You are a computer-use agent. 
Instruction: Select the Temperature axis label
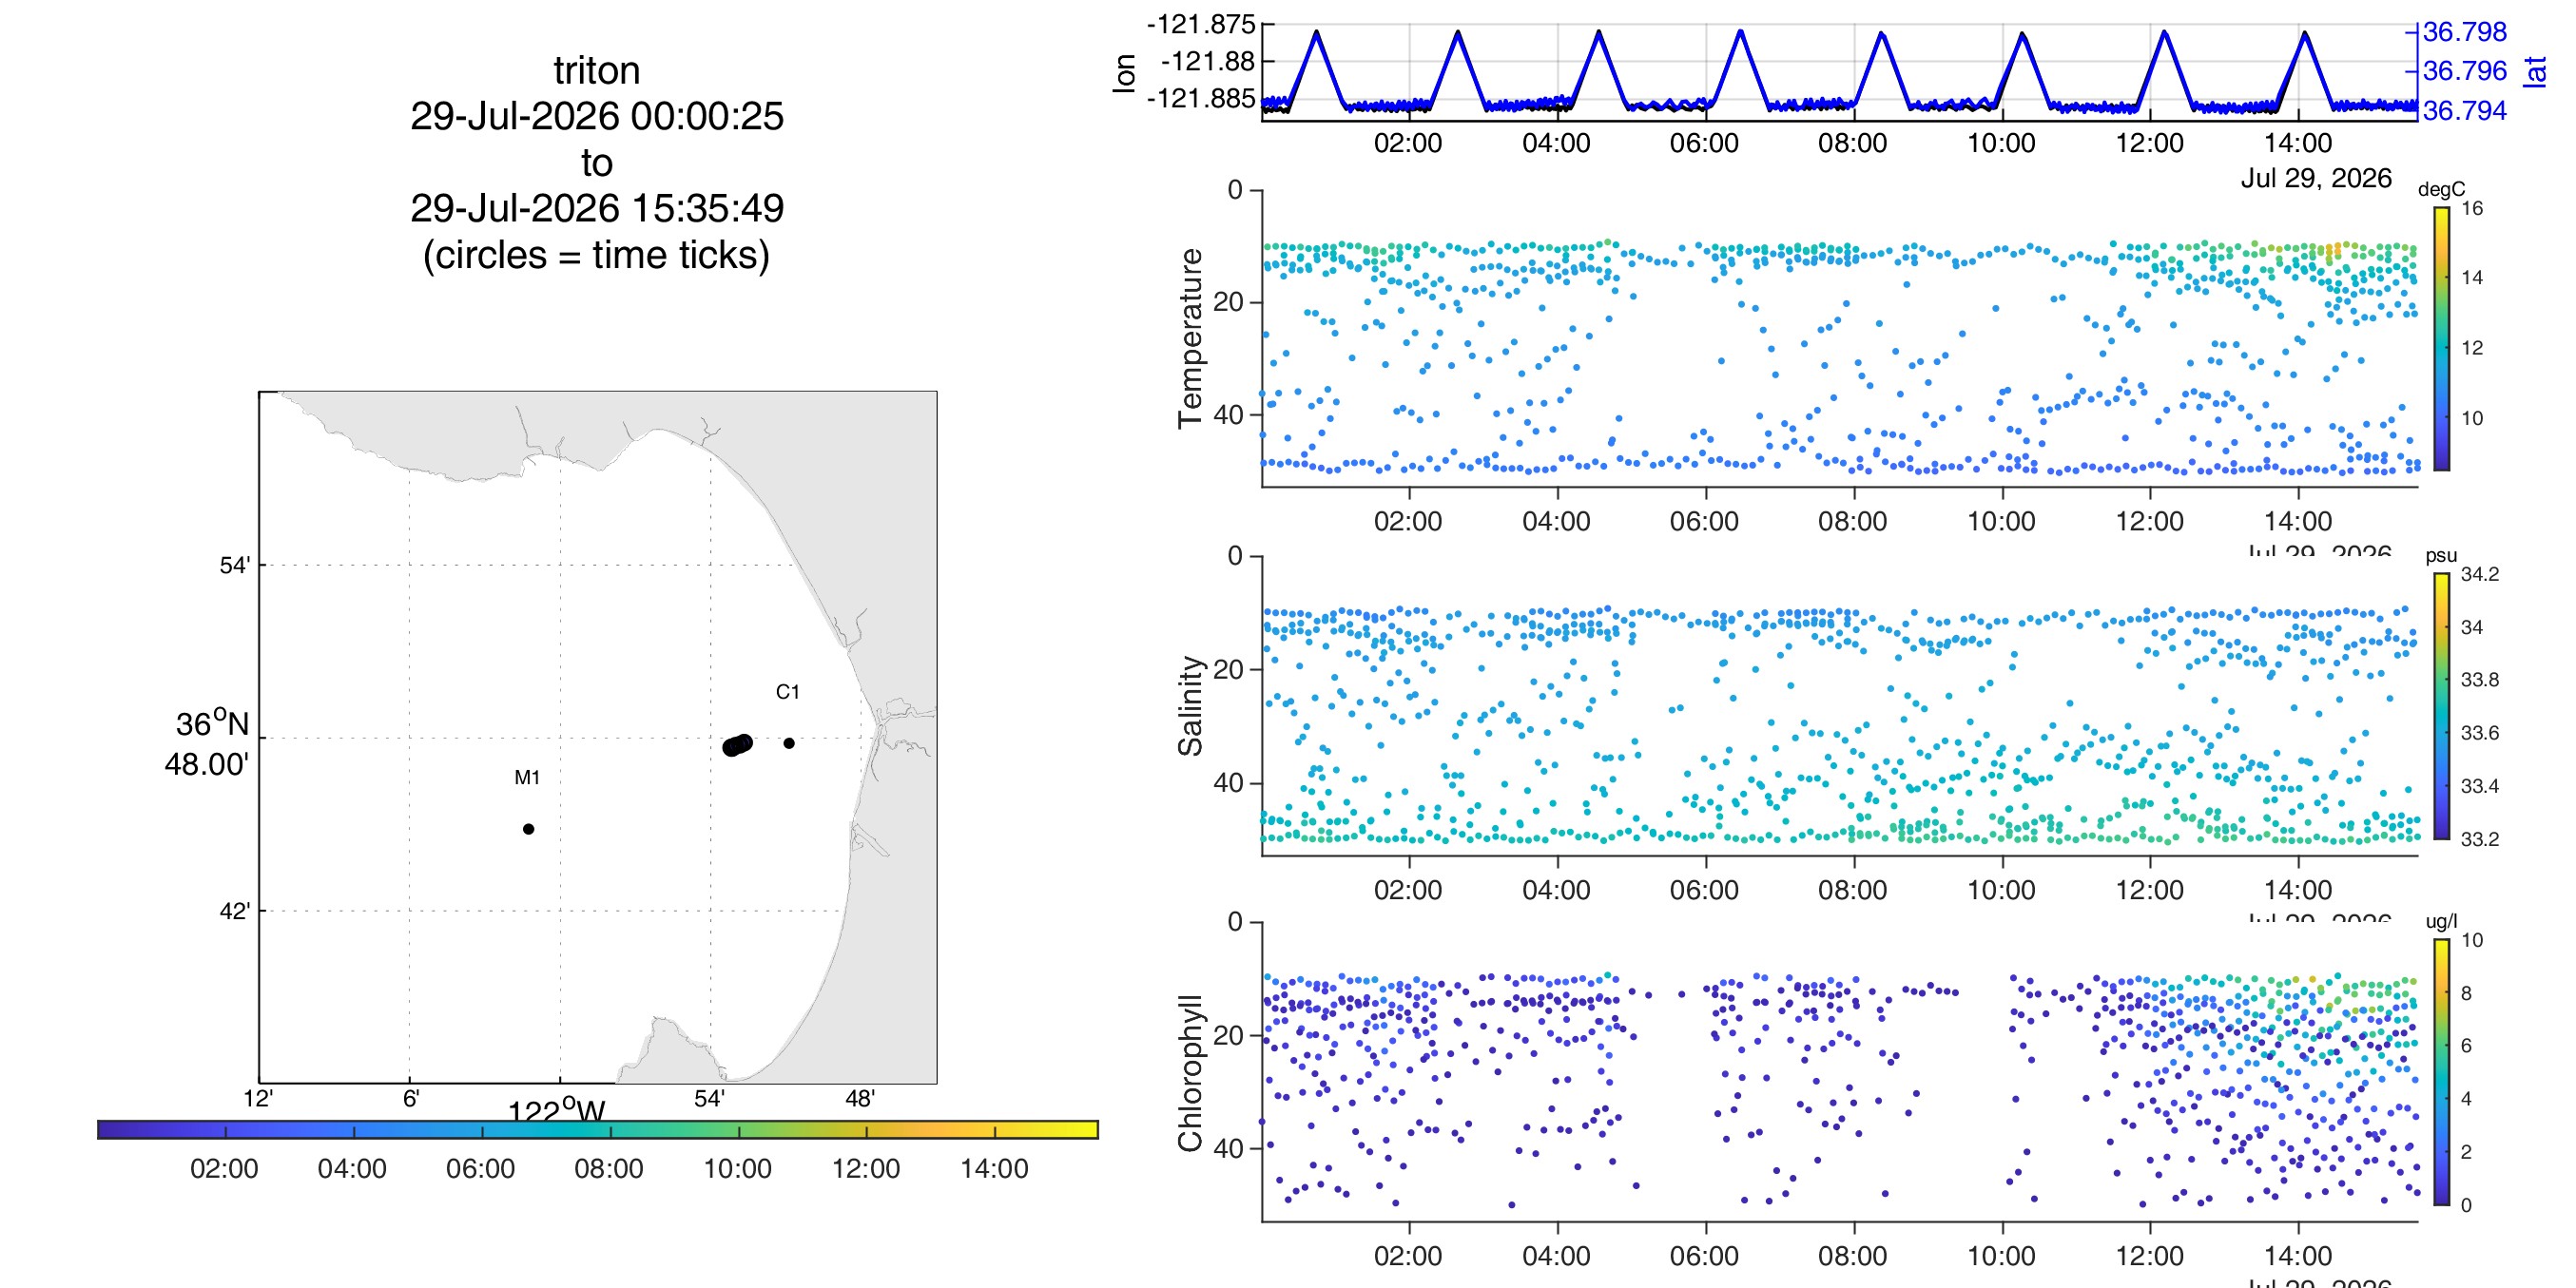[1190, 338]
